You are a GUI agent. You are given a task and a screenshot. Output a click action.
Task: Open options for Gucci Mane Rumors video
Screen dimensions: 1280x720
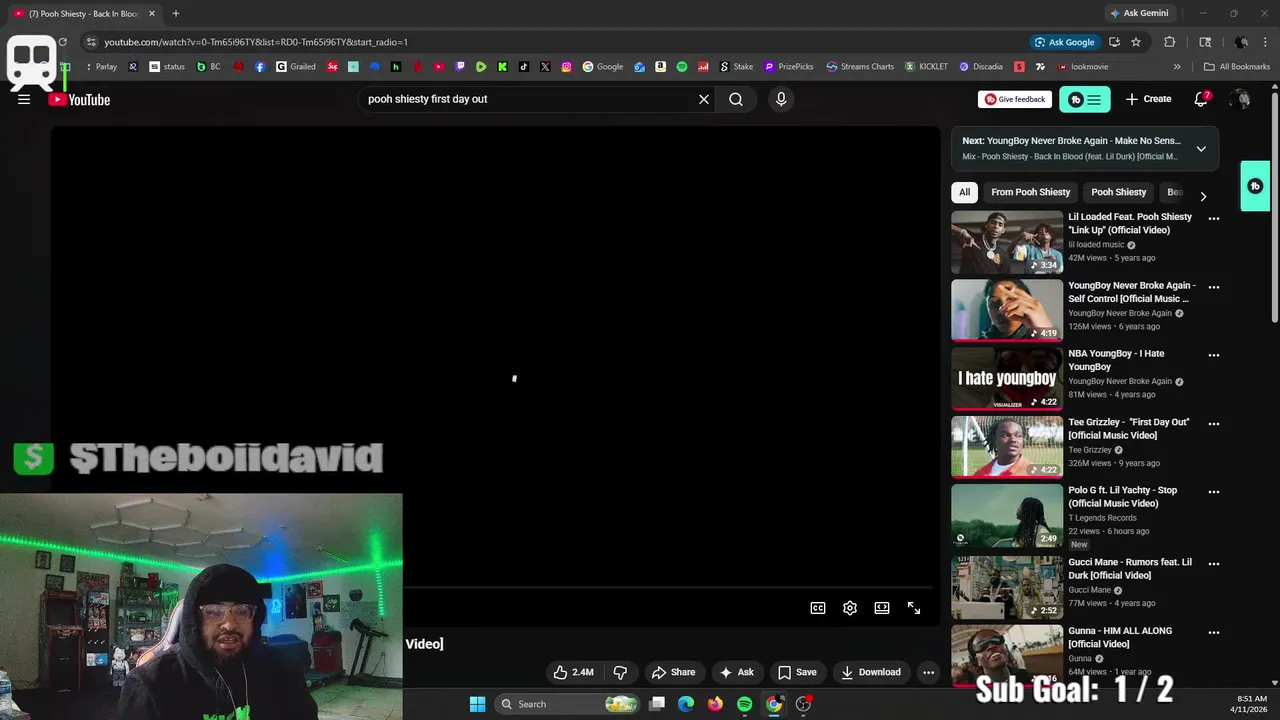click(x=1214, y=564)
